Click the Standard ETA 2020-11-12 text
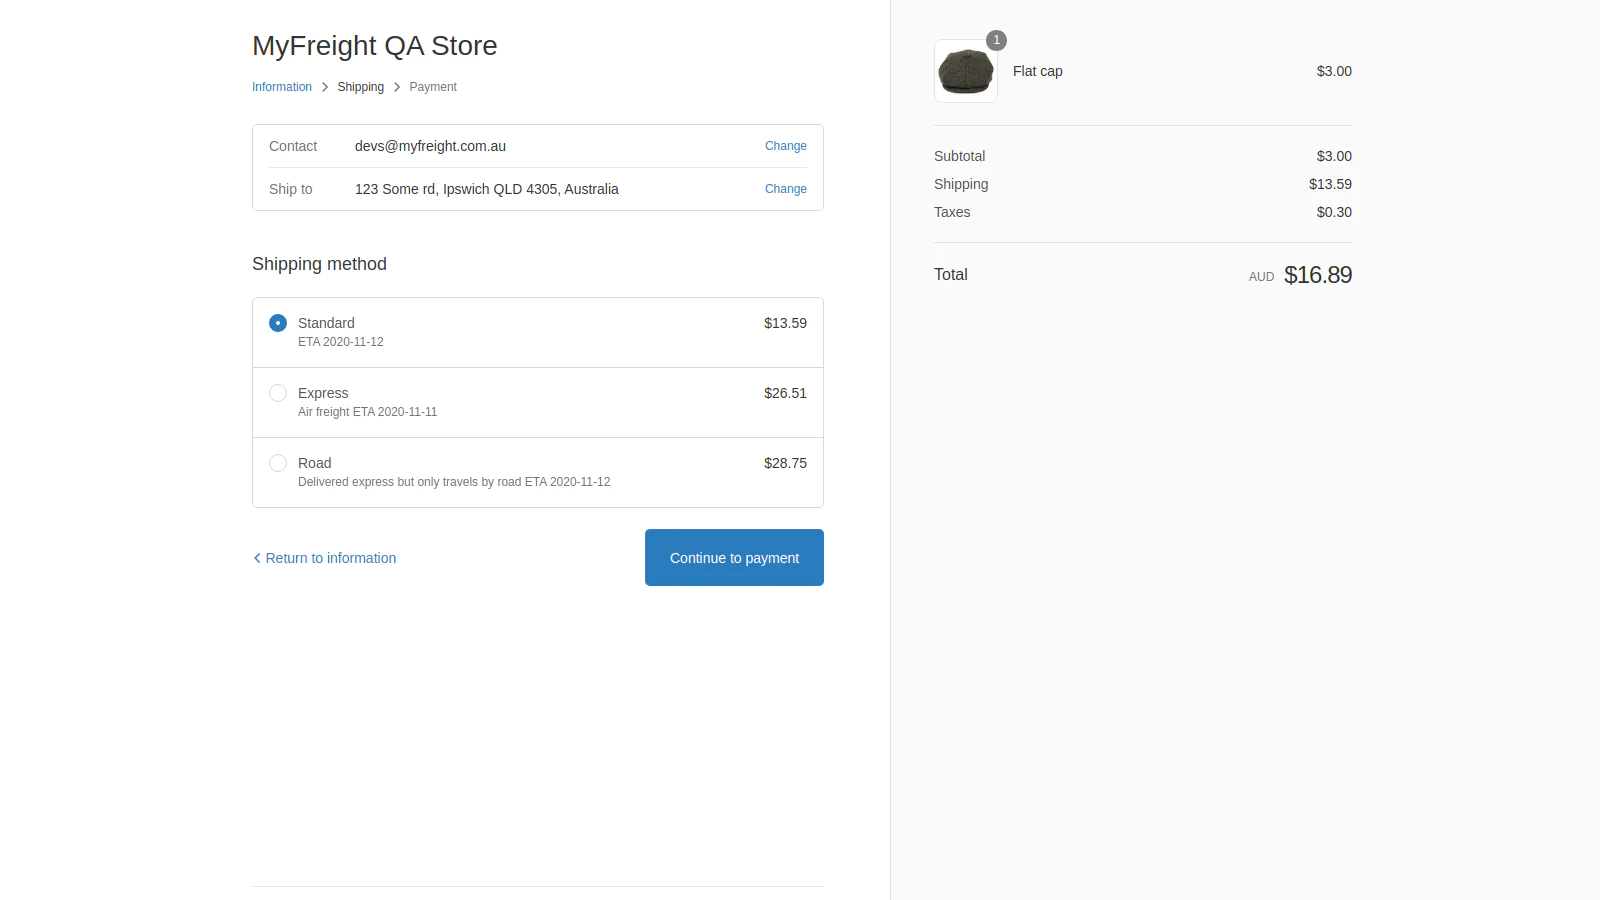1600x900 pixels. point(341,342)
